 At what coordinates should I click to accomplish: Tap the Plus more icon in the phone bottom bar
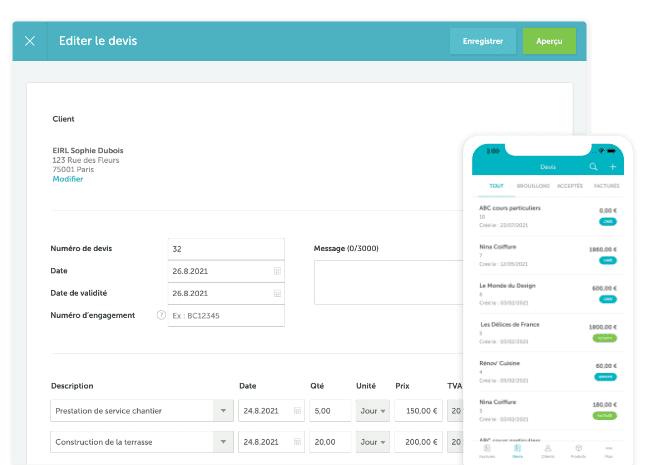pyautogui.click(x=609, y=451)
